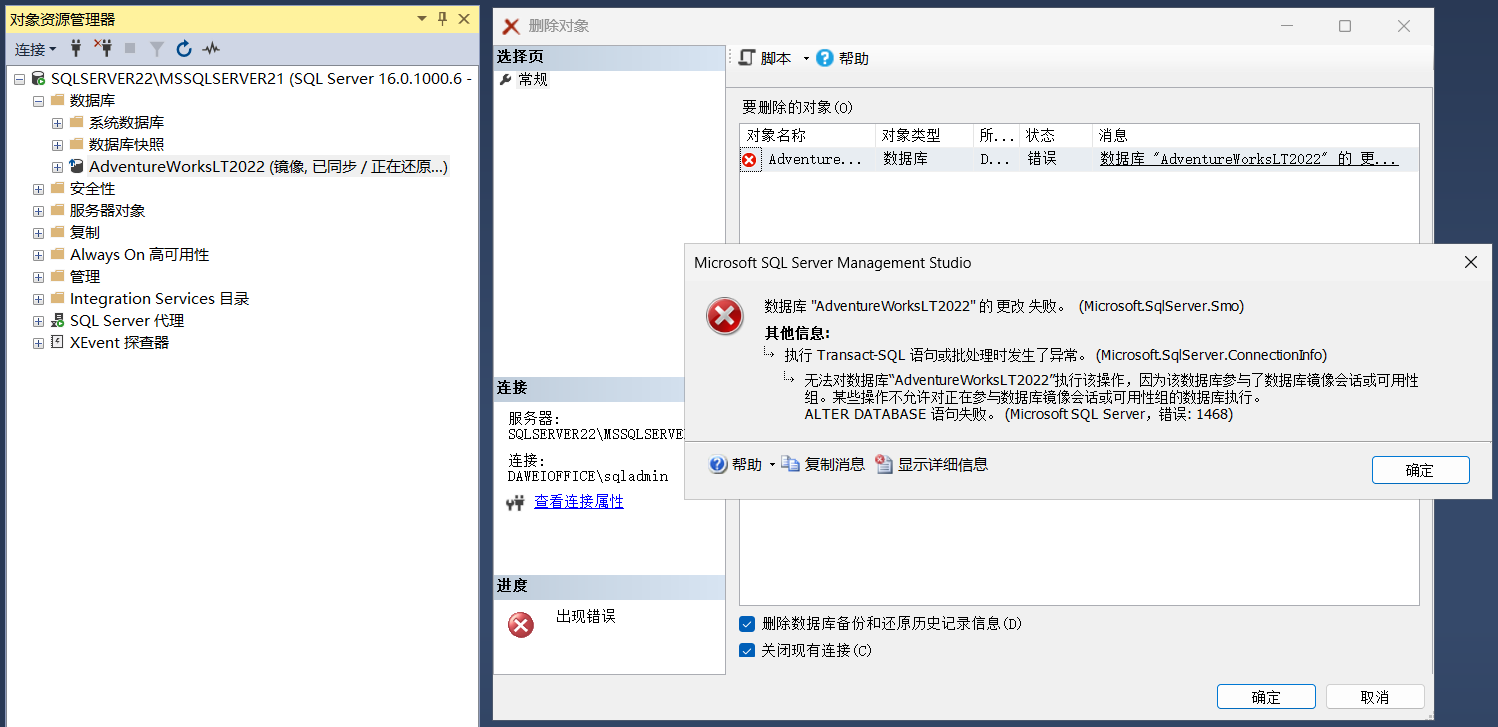Expand the SQL Server 代理 node
The image size is (1498, 727).
(38, 321)
